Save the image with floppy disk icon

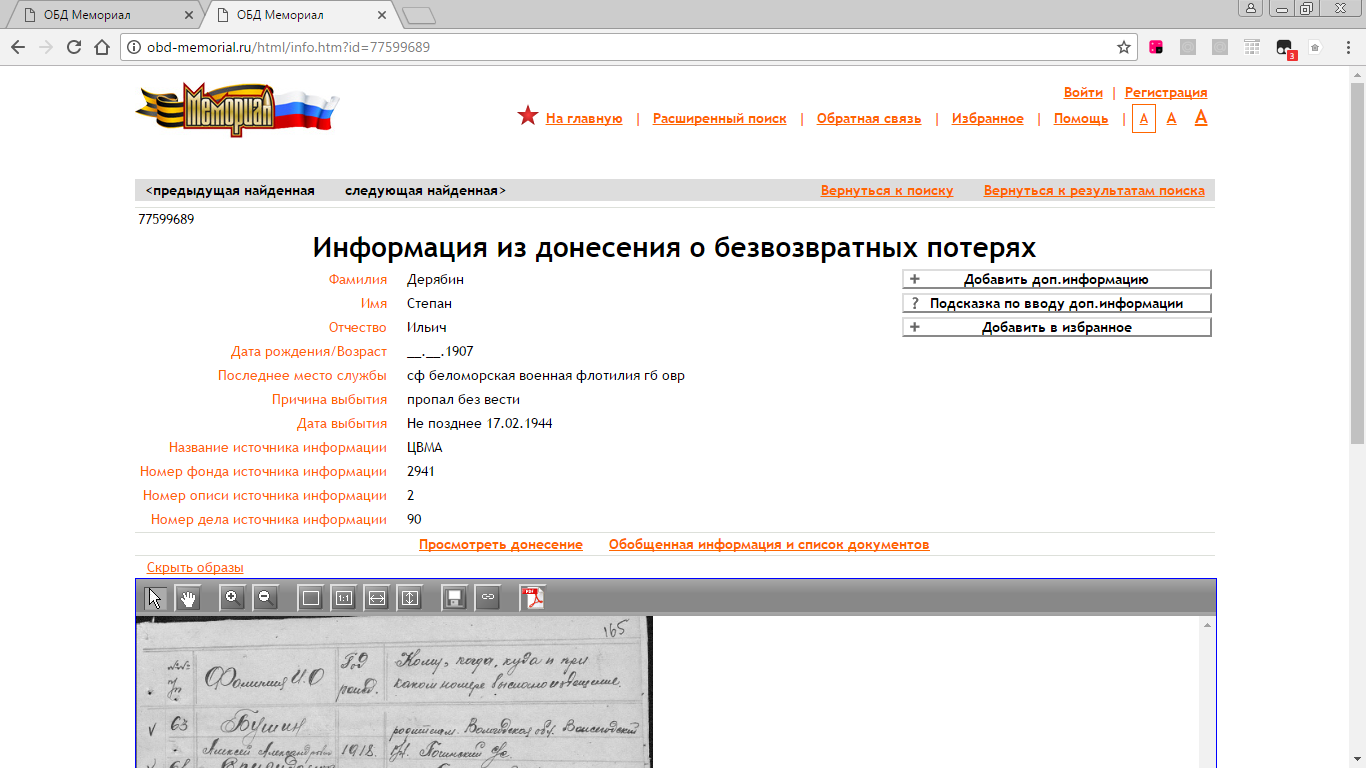[x=454, y=598]
